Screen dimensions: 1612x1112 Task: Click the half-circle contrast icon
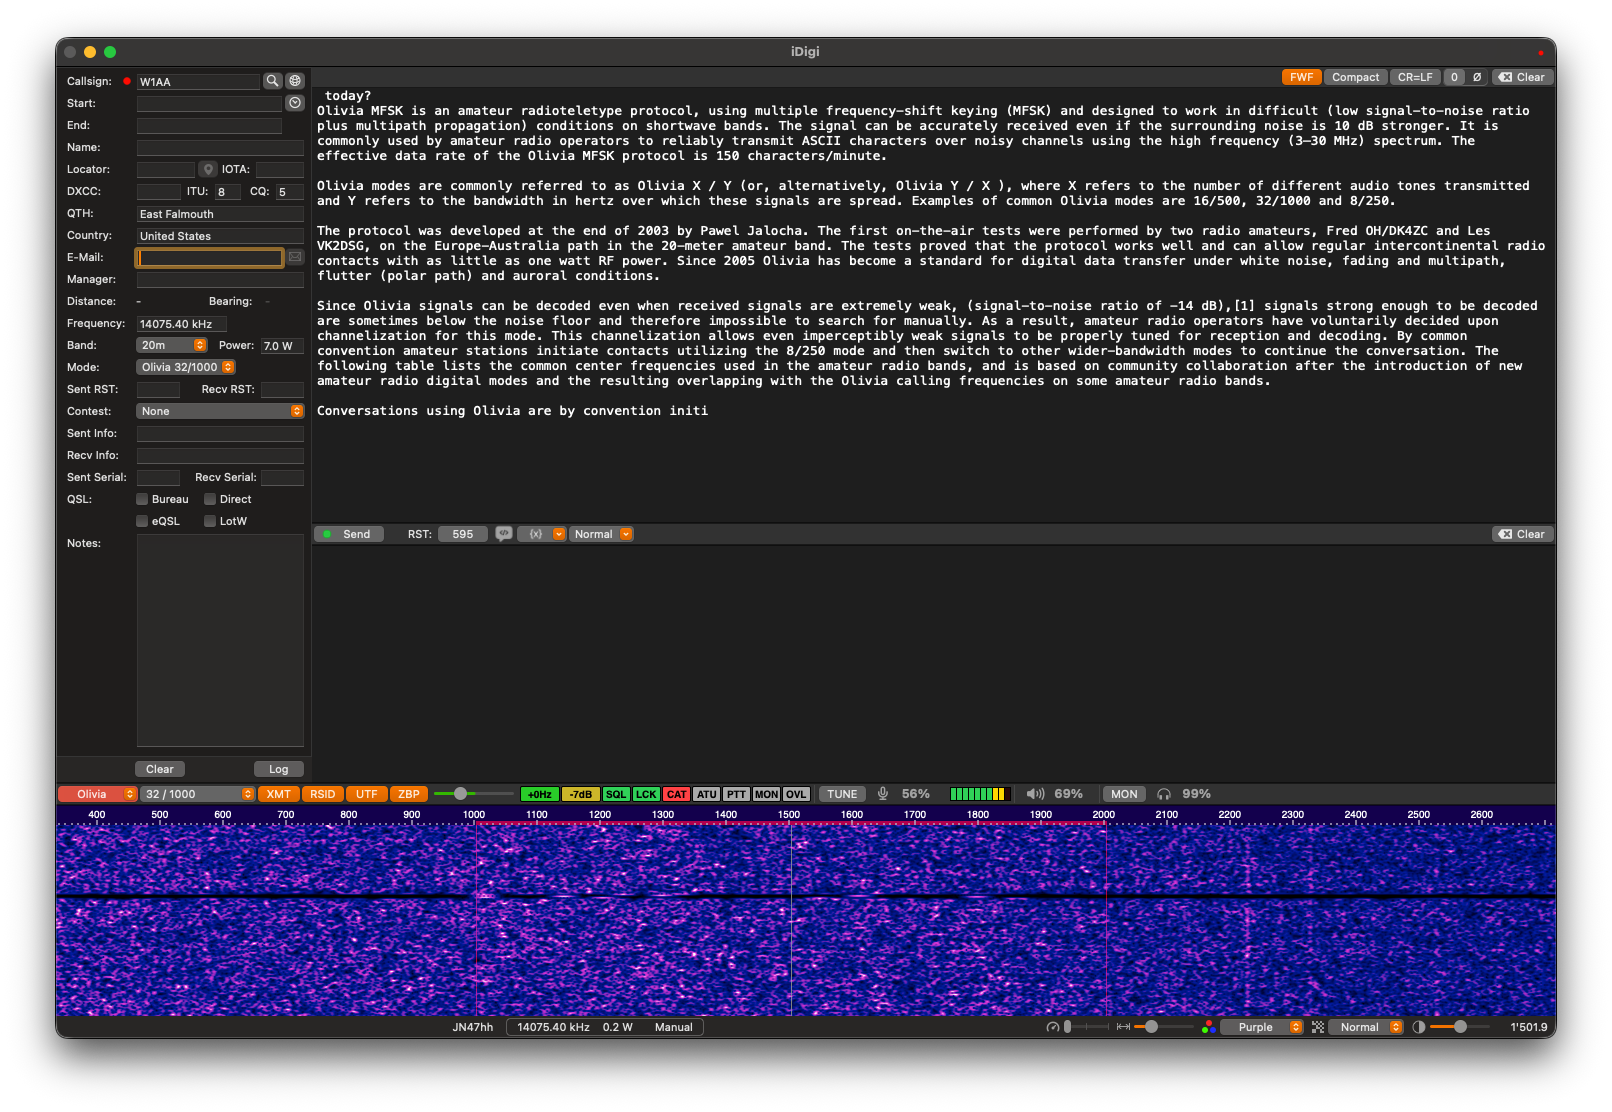tap(1418, 1027)
